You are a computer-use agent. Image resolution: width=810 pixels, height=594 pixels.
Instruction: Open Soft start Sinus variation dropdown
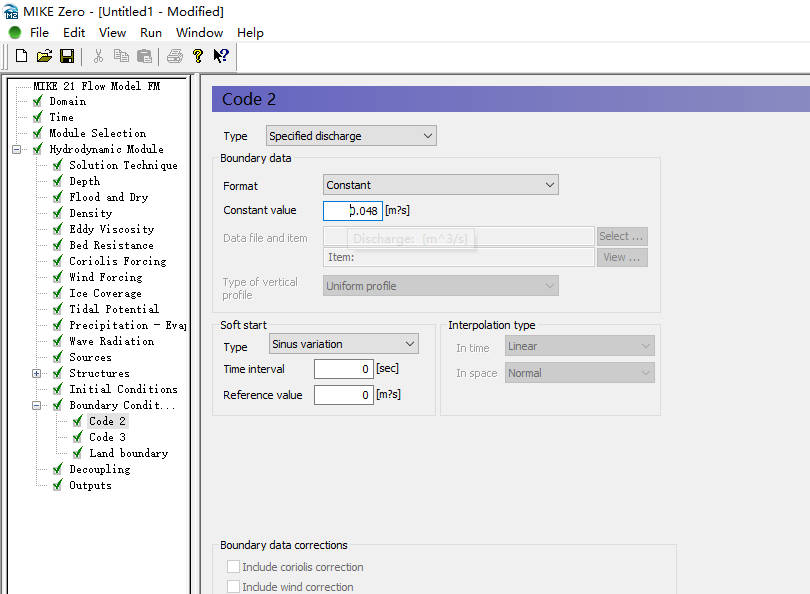pos(343,344)
